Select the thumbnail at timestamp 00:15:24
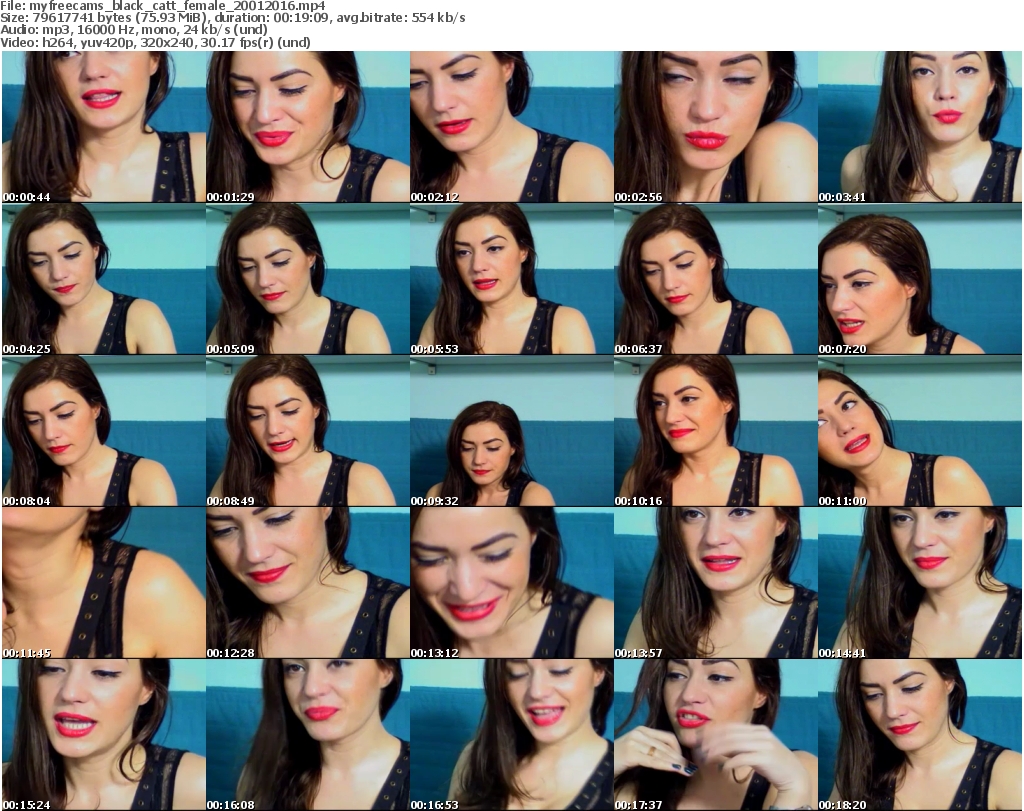This screenshot has width=1024, height=811. pos(104,735)
